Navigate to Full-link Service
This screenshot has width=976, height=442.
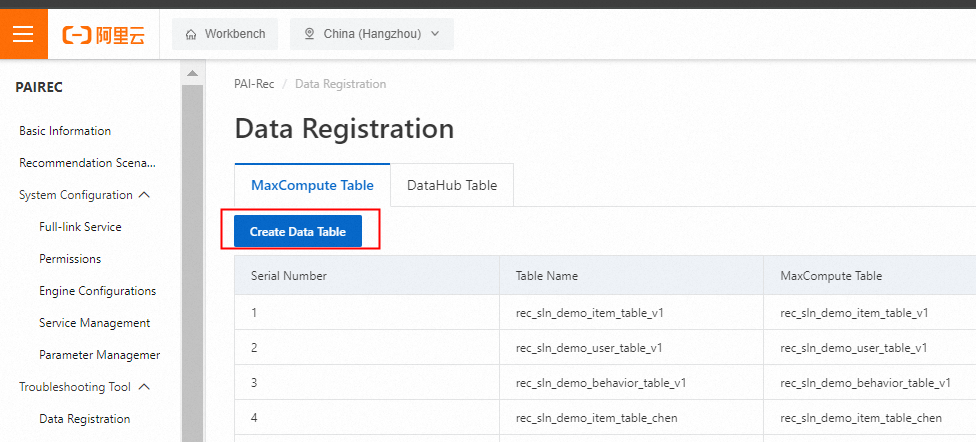click(80, 227)
